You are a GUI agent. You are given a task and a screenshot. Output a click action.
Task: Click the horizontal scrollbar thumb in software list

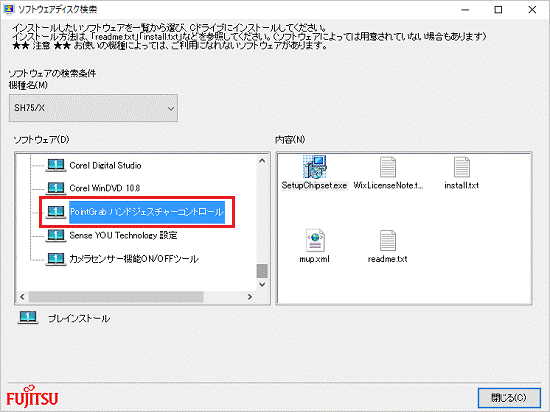click(x=116, y=297)
